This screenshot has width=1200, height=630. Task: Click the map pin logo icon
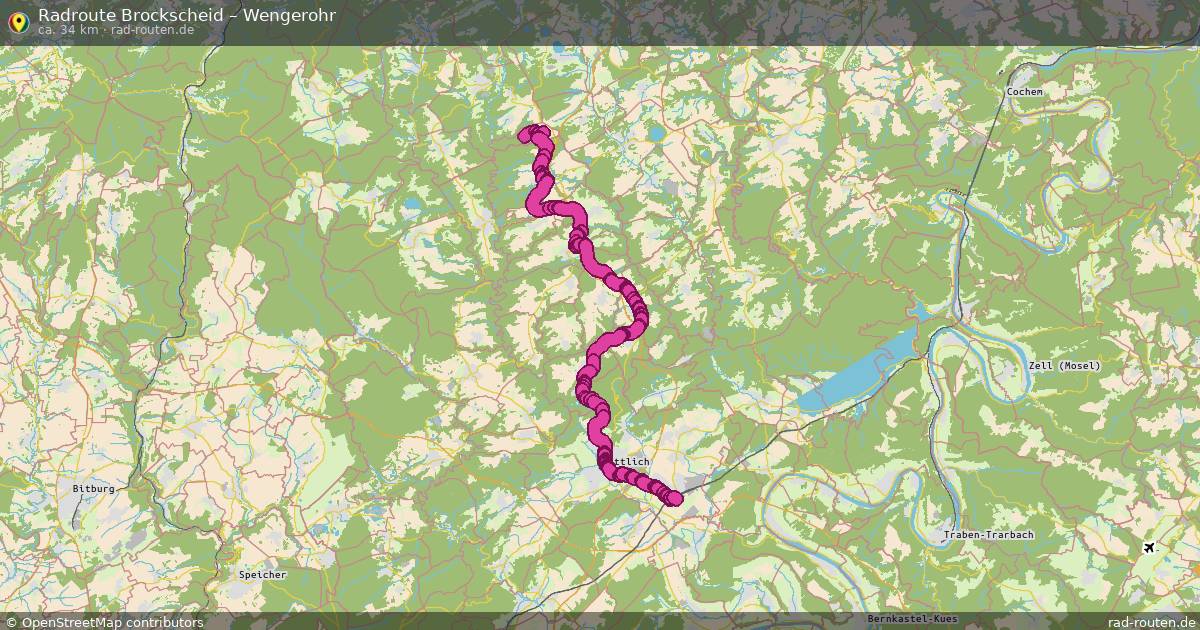tap(17, 21)
